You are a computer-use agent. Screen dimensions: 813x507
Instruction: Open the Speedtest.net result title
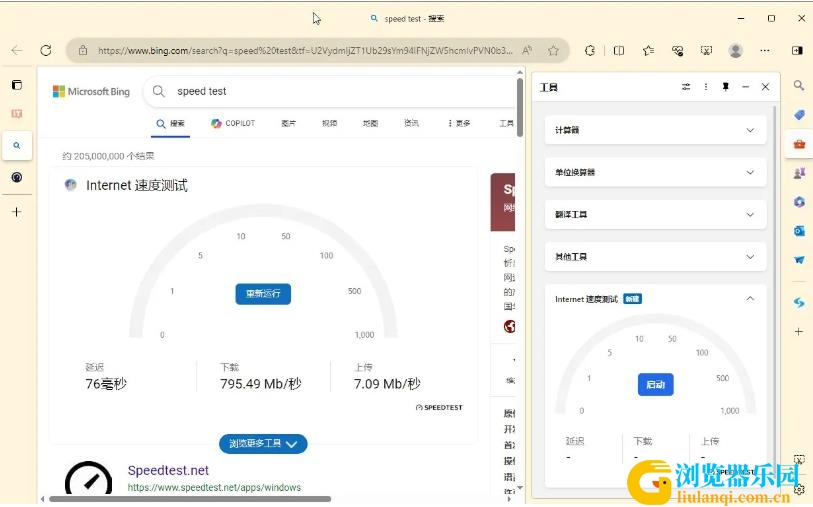pos(168,470)
